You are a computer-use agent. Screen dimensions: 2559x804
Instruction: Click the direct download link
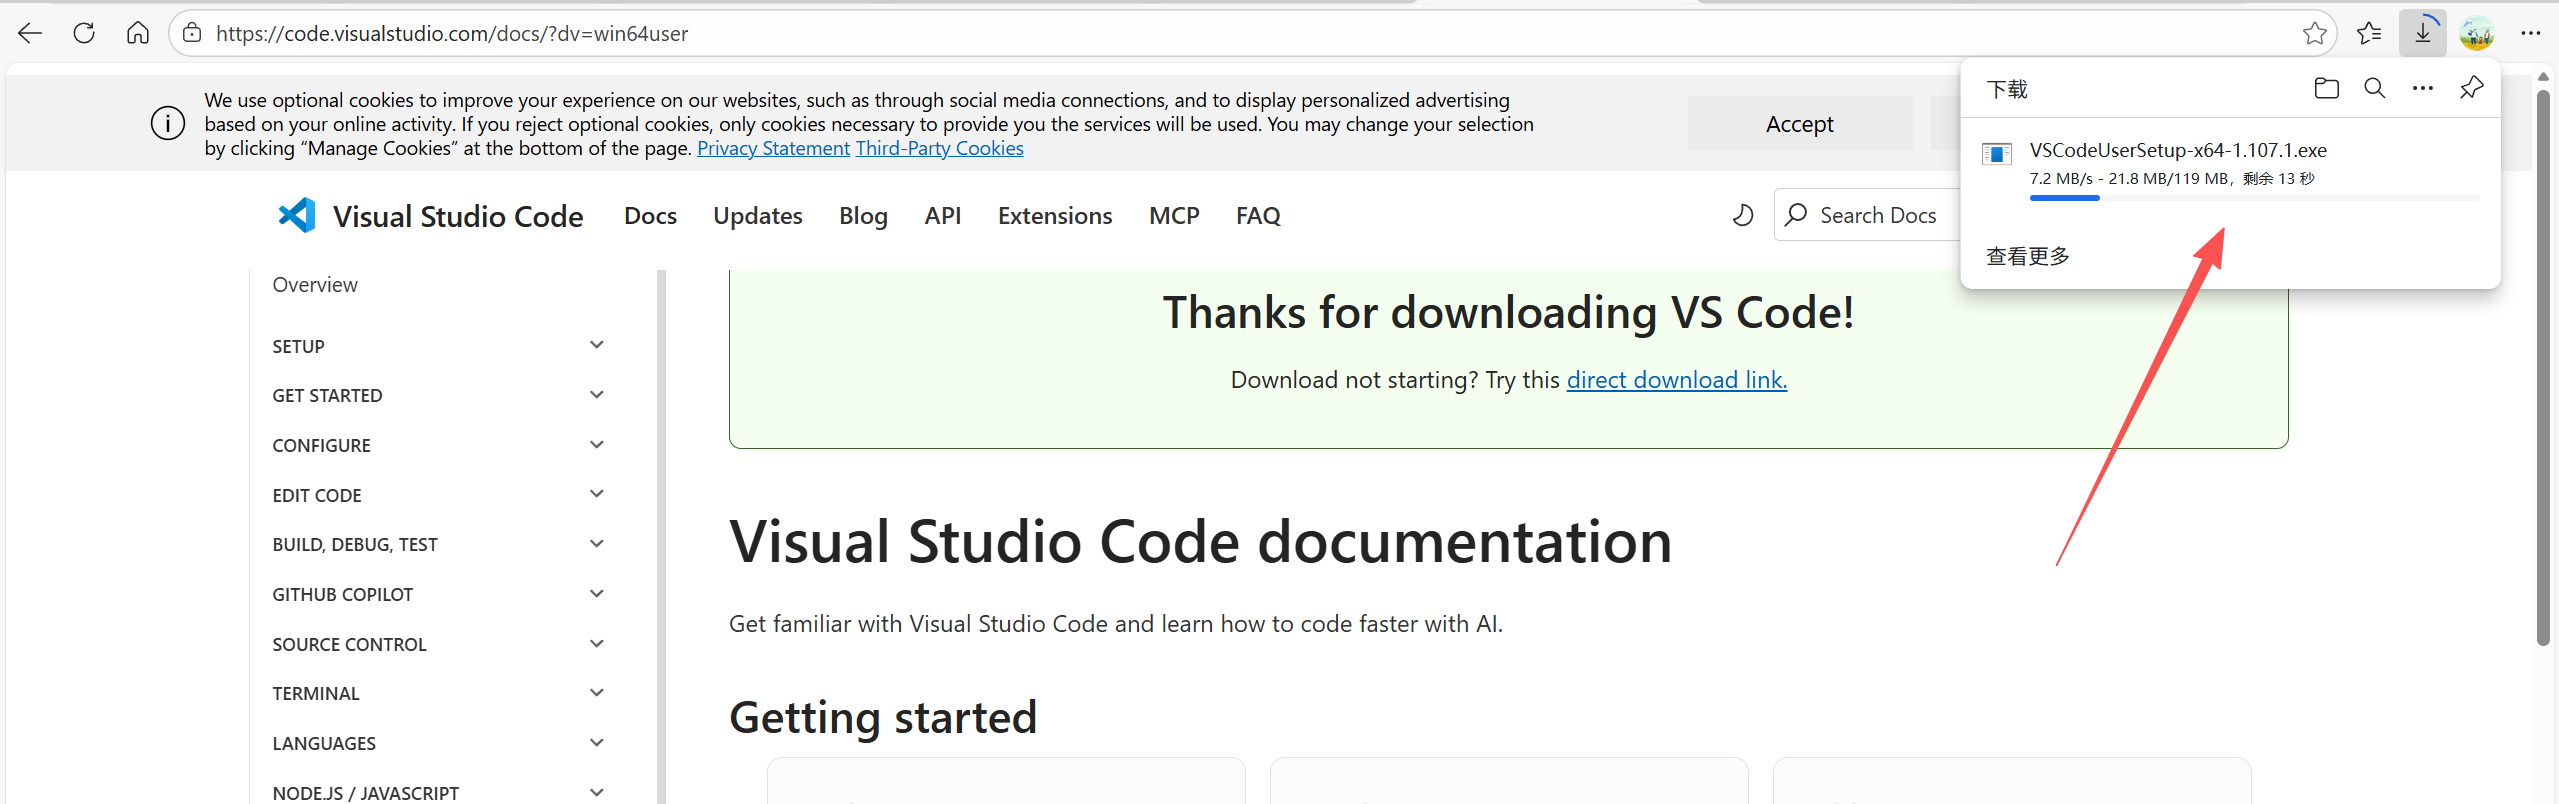[x=1677, y=380]
